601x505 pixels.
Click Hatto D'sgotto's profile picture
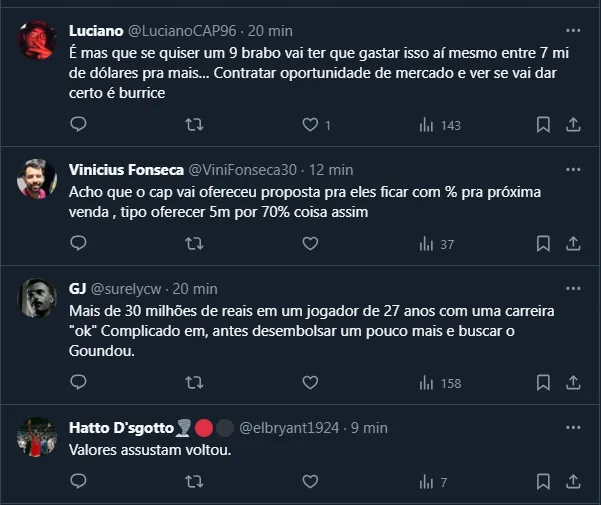tap(37, 436)
